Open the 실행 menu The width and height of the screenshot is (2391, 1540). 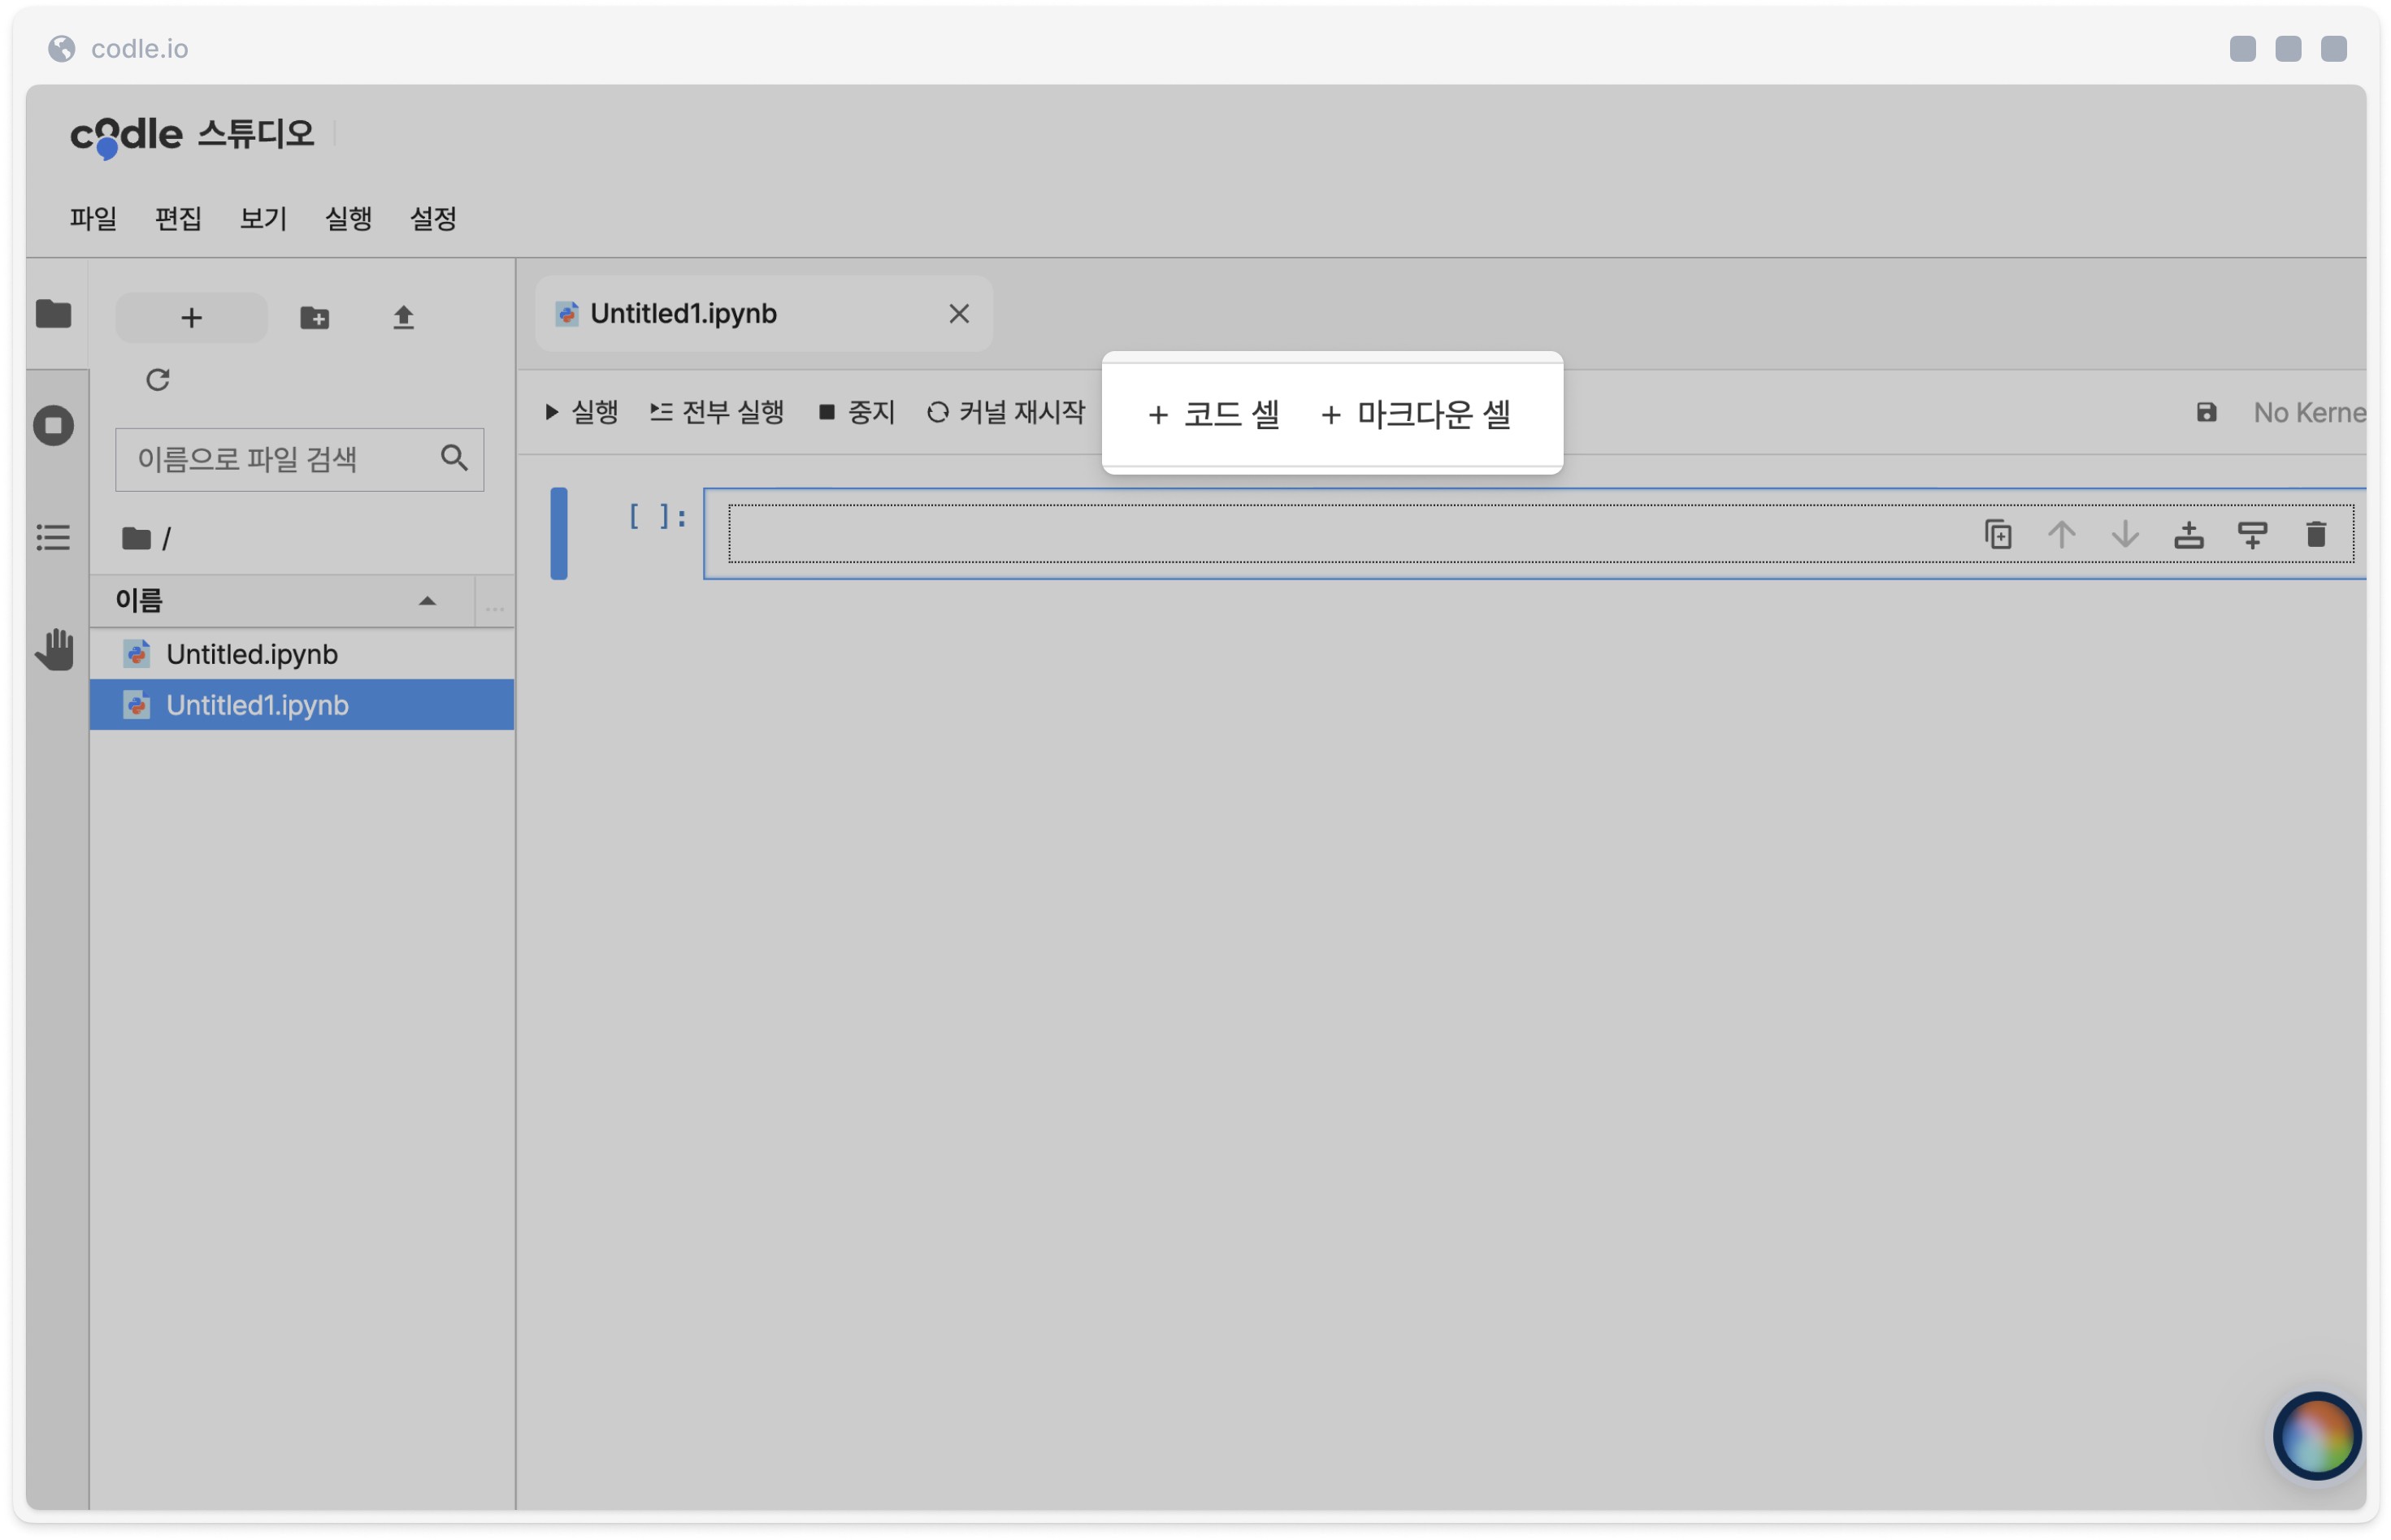pos(348,218)
